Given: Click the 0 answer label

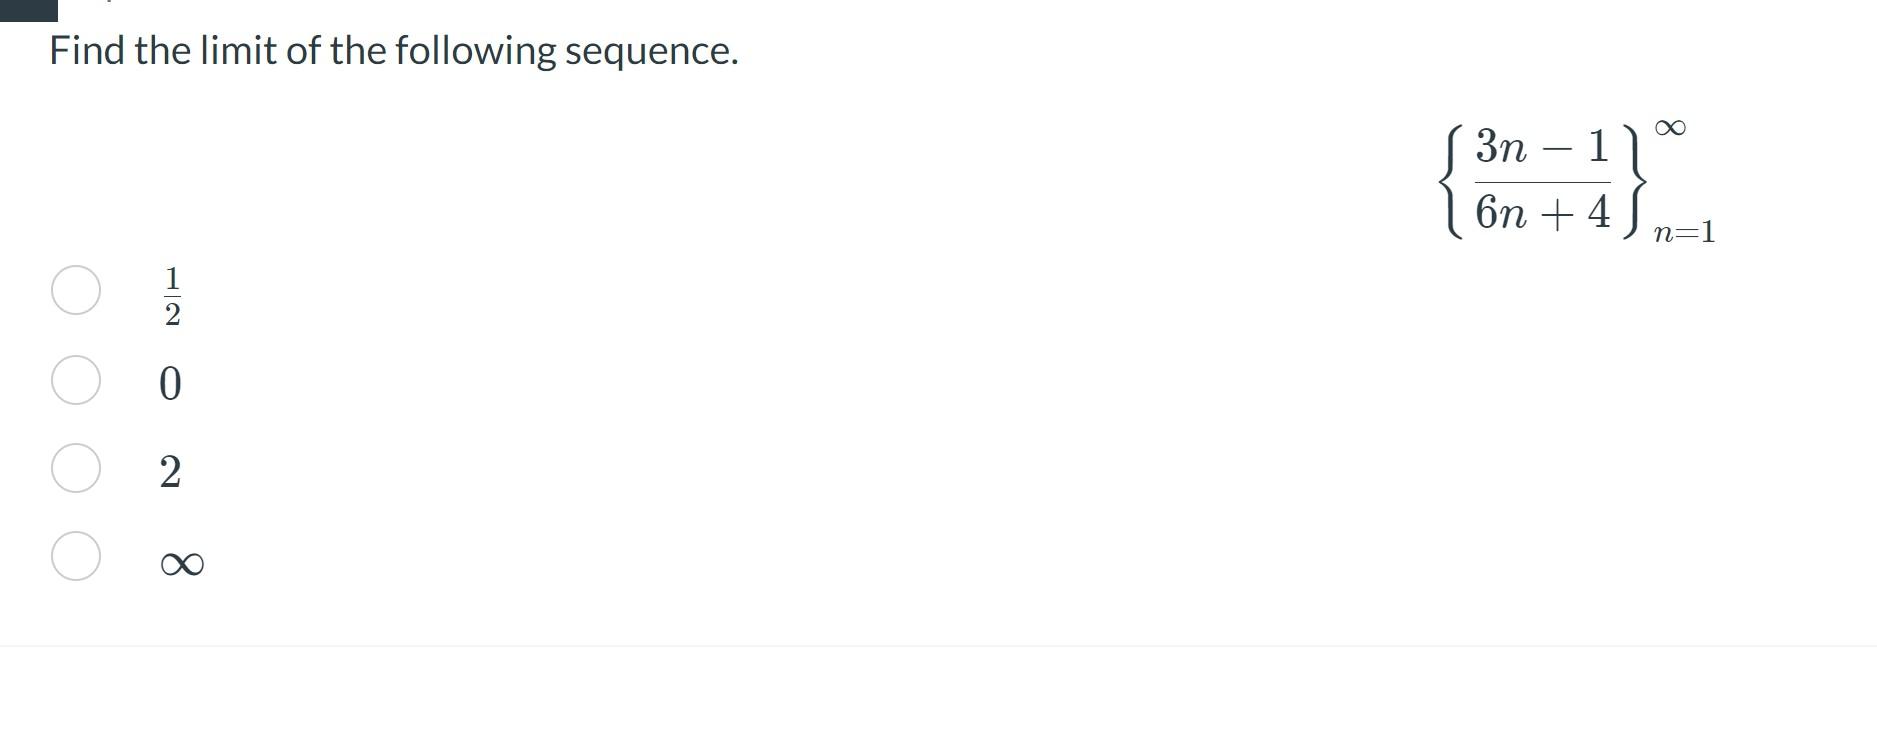Looking at the screenshot, I should (171, 383).
